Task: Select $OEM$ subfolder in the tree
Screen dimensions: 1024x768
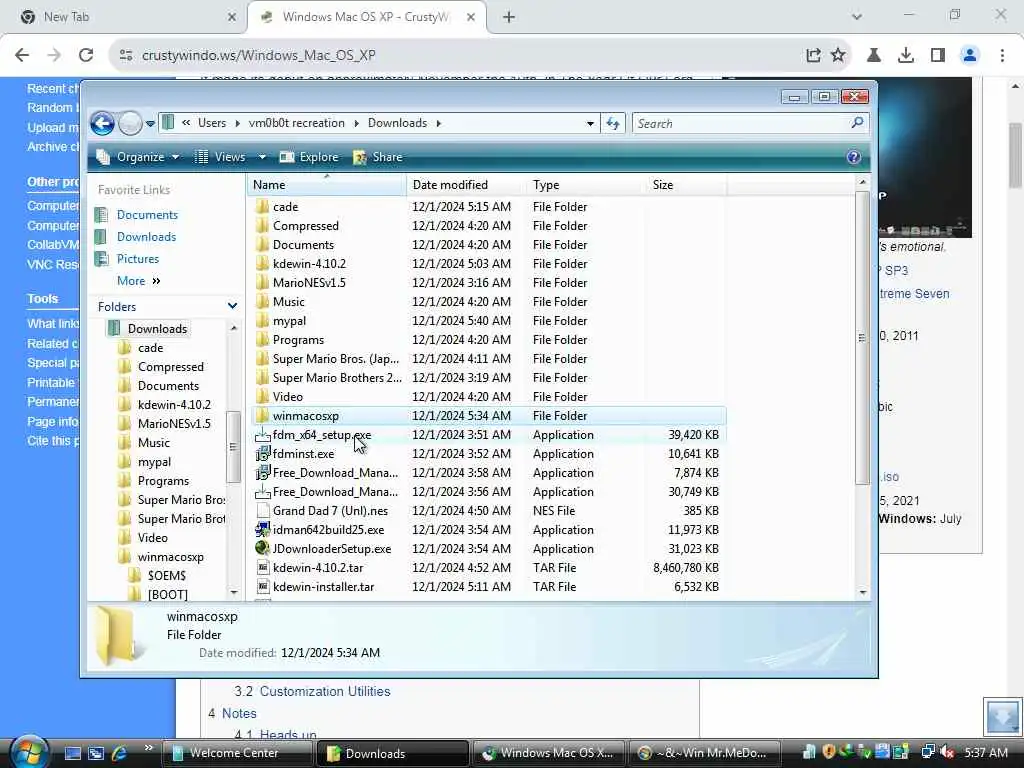Action: [167, 576]
